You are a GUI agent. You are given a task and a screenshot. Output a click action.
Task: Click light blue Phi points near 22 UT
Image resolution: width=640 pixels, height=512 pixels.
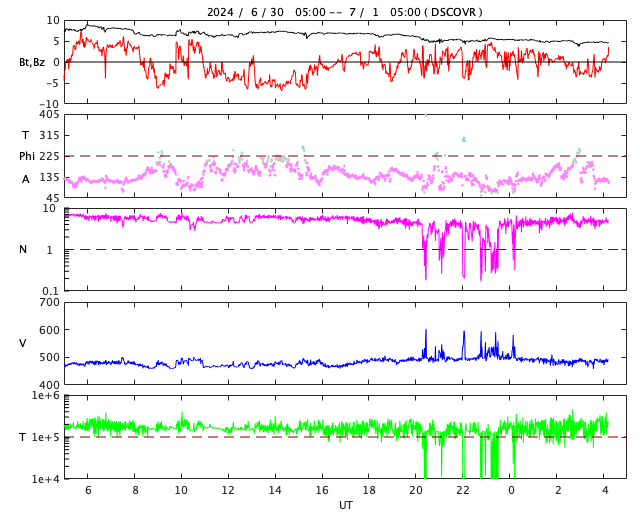464,139
